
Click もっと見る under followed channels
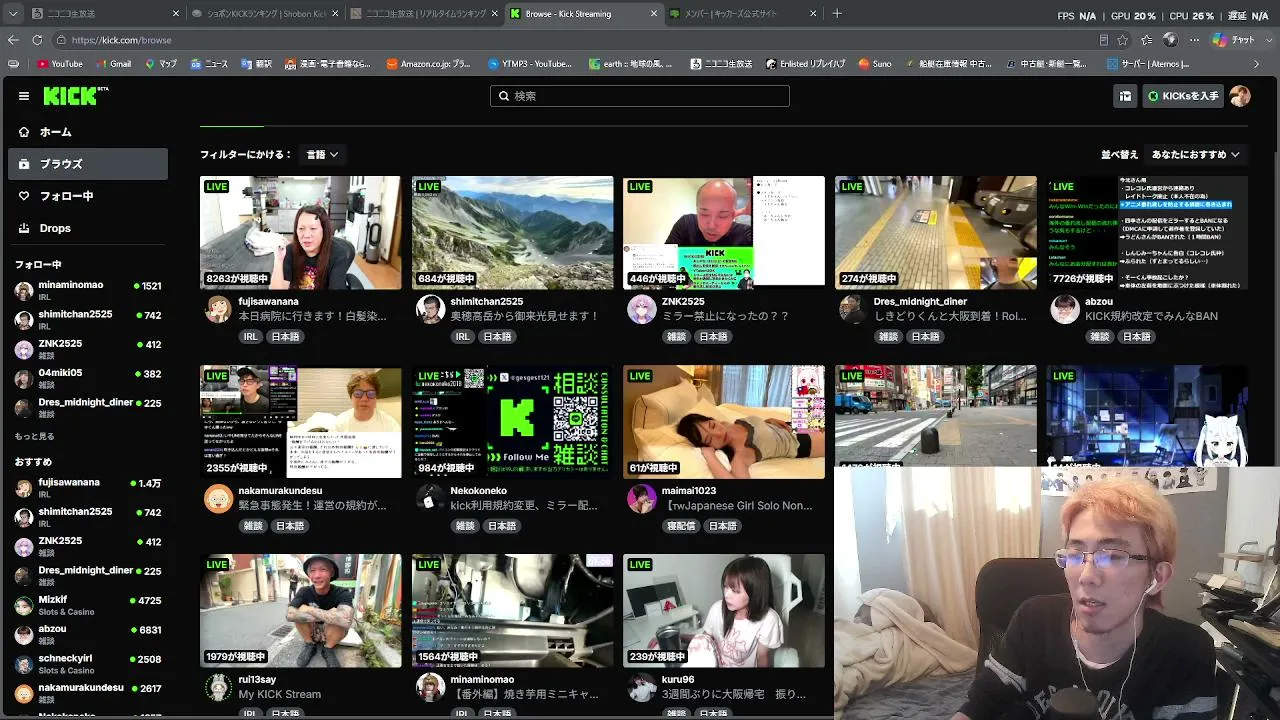point(35,437)
